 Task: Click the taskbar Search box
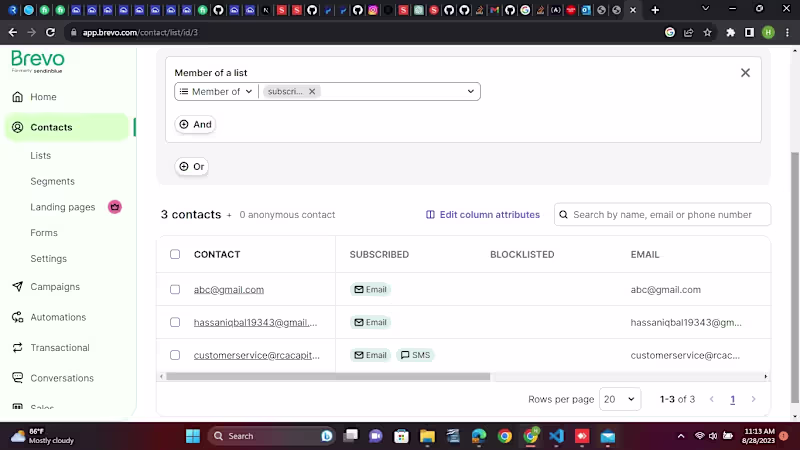point(271,436)
